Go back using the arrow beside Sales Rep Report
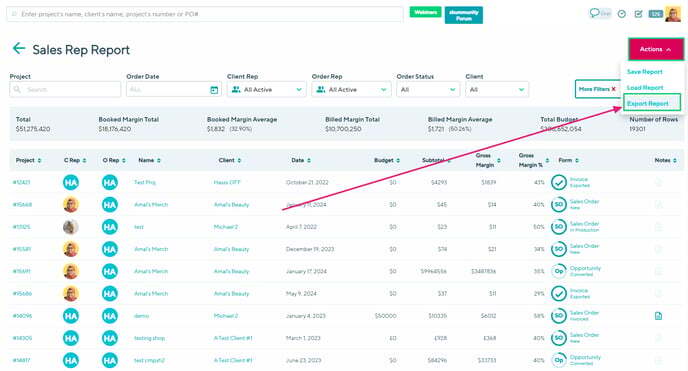The width and height of the screenshot is (688, 371). pos(19,48)
